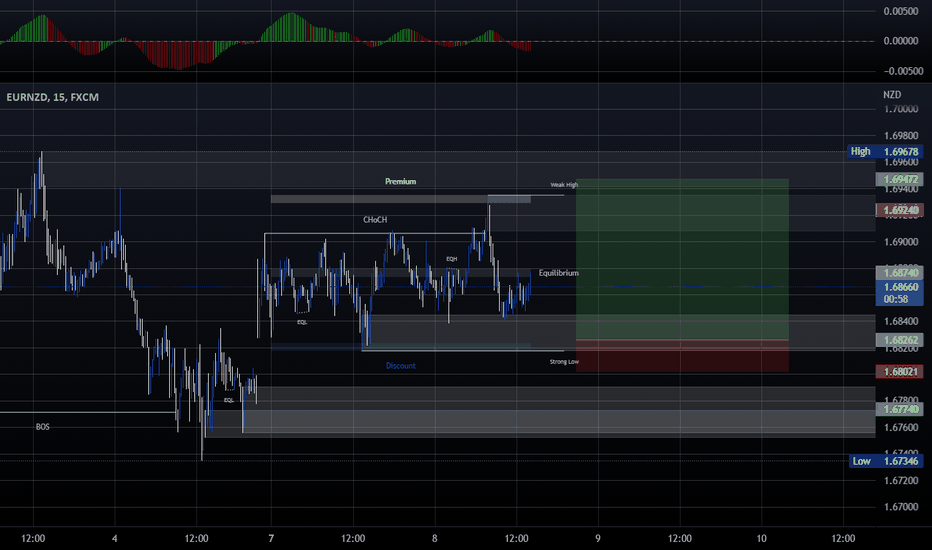Click the current price 1.68660 label
Viewport: 932px width, 550px height.
coord(899,287)
